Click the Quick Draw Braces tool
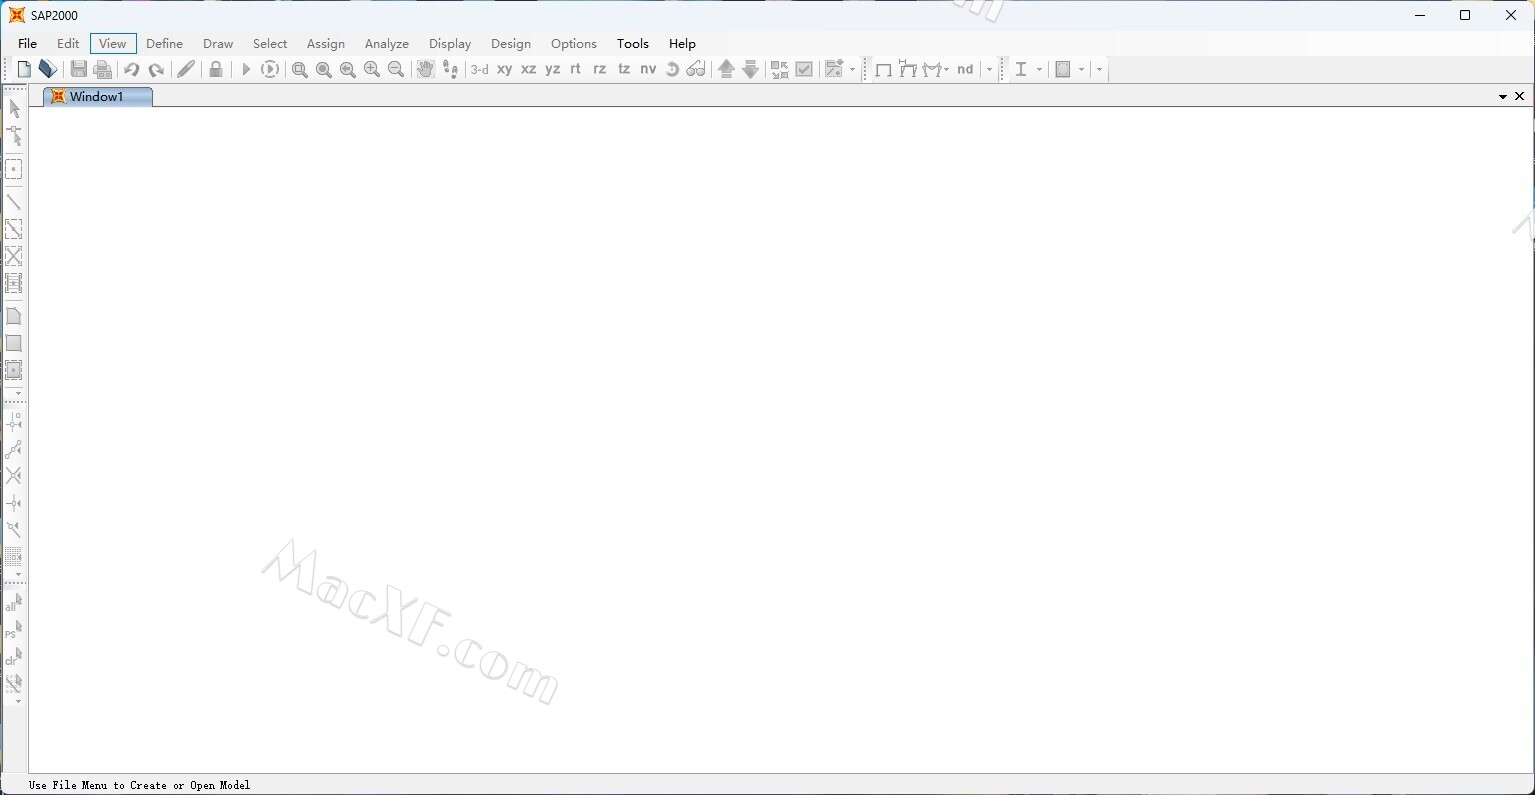The height and width of the screenshot is (795, 1535). 14,256
